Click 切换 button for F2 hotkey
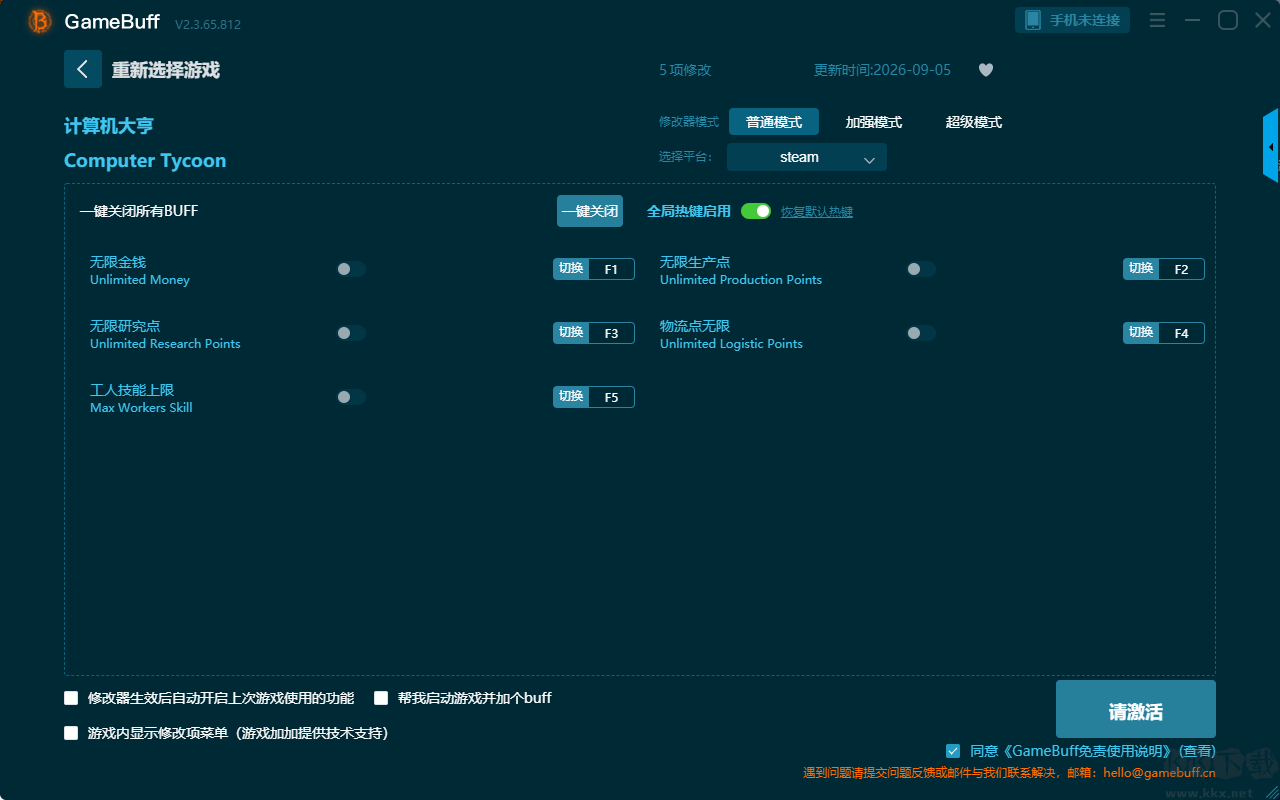Image resolution: width=1280 pixels, height=800 pixels. click(x=1141, y=269)
